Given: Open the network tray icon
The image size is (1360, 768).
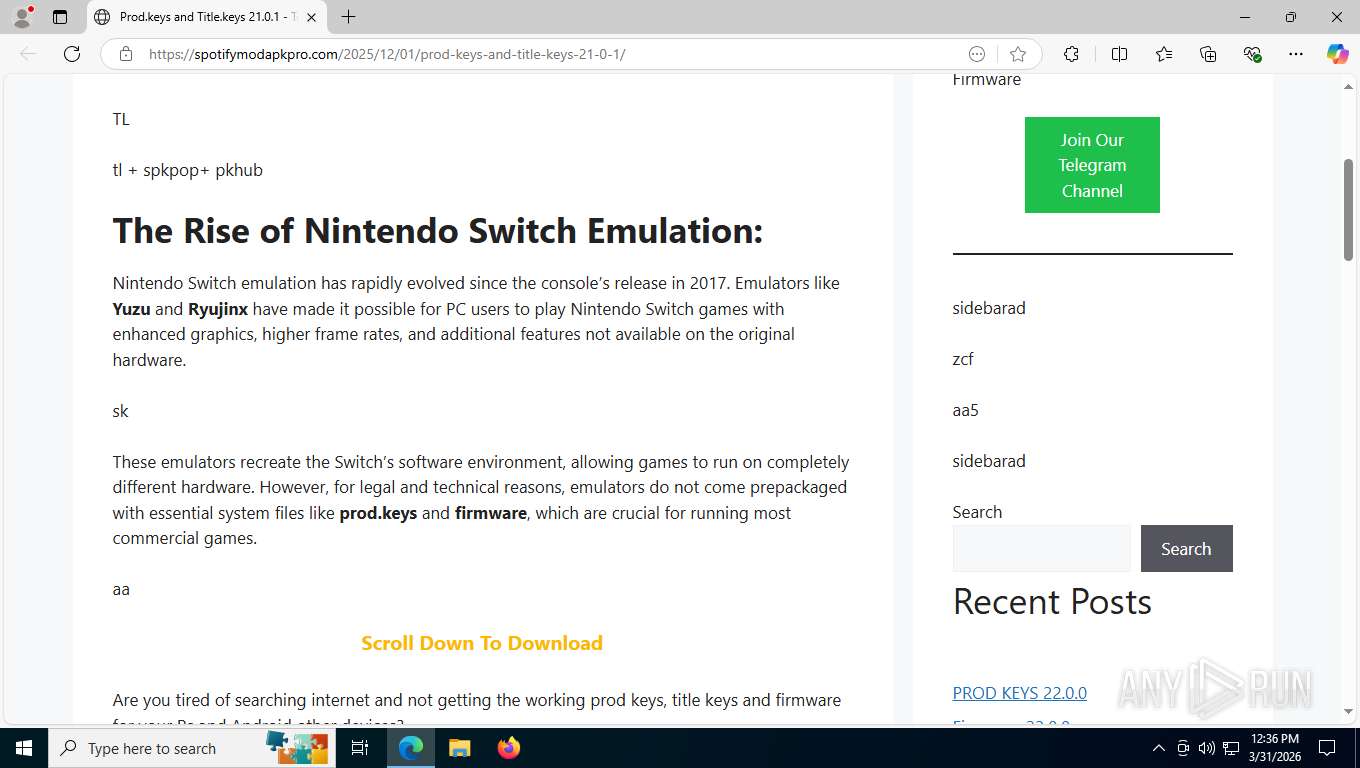Looking at the screenshot, I should click(1231, 748).
